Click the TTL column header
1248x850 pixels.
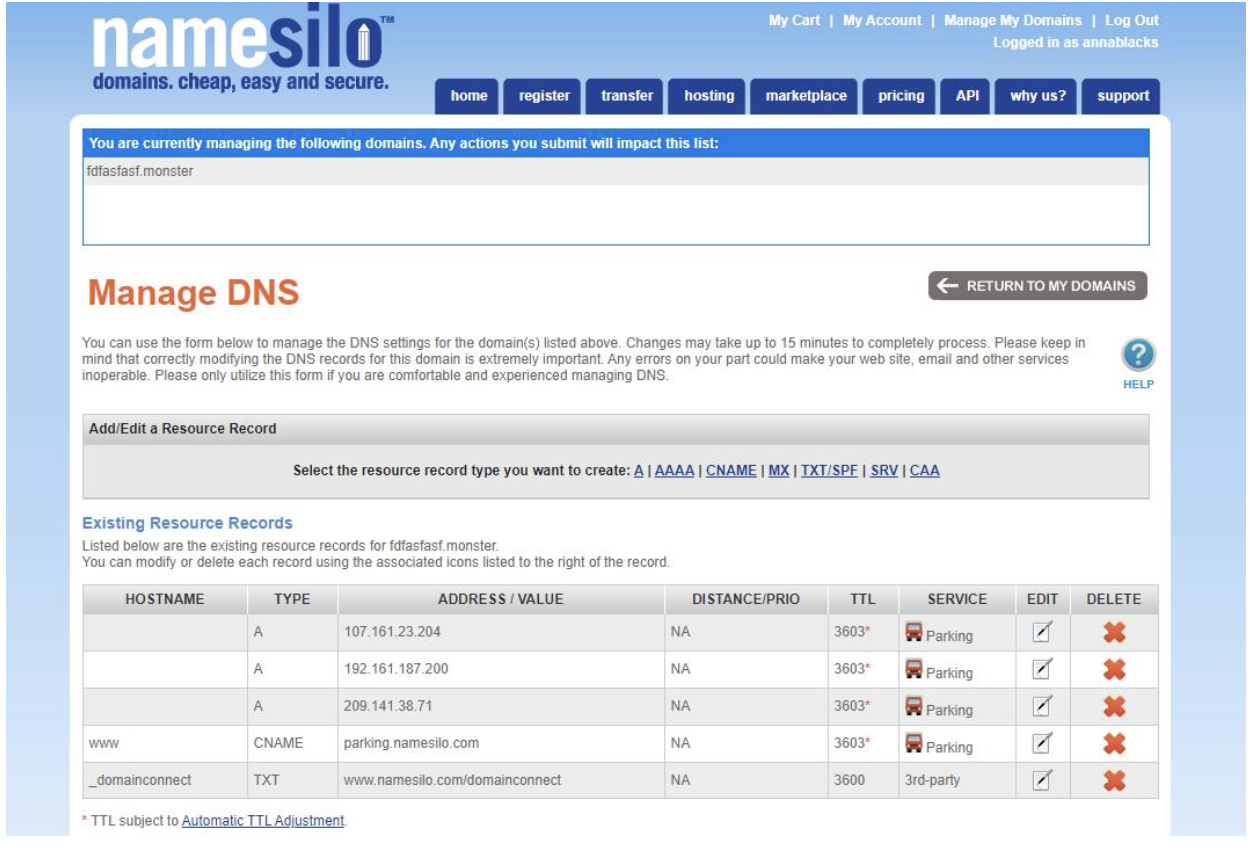[863, 599]
